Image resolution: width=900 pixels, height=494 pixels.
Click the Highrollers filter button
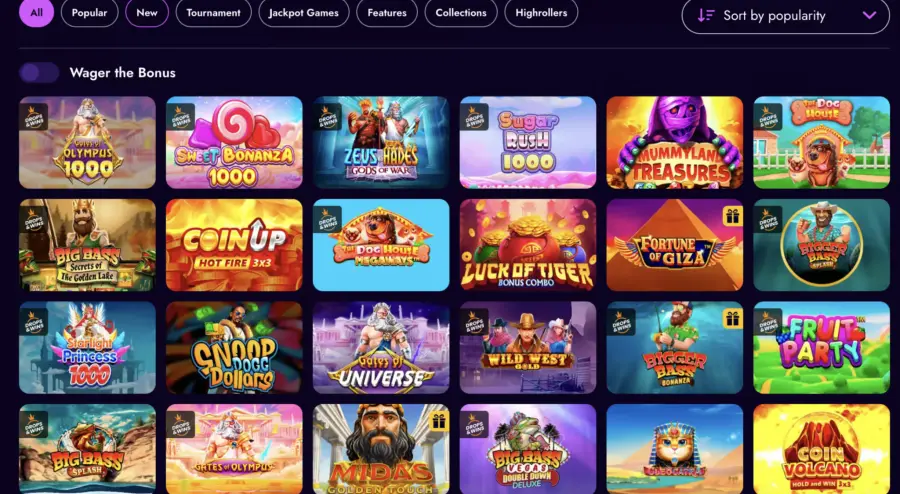pos(541,13)
